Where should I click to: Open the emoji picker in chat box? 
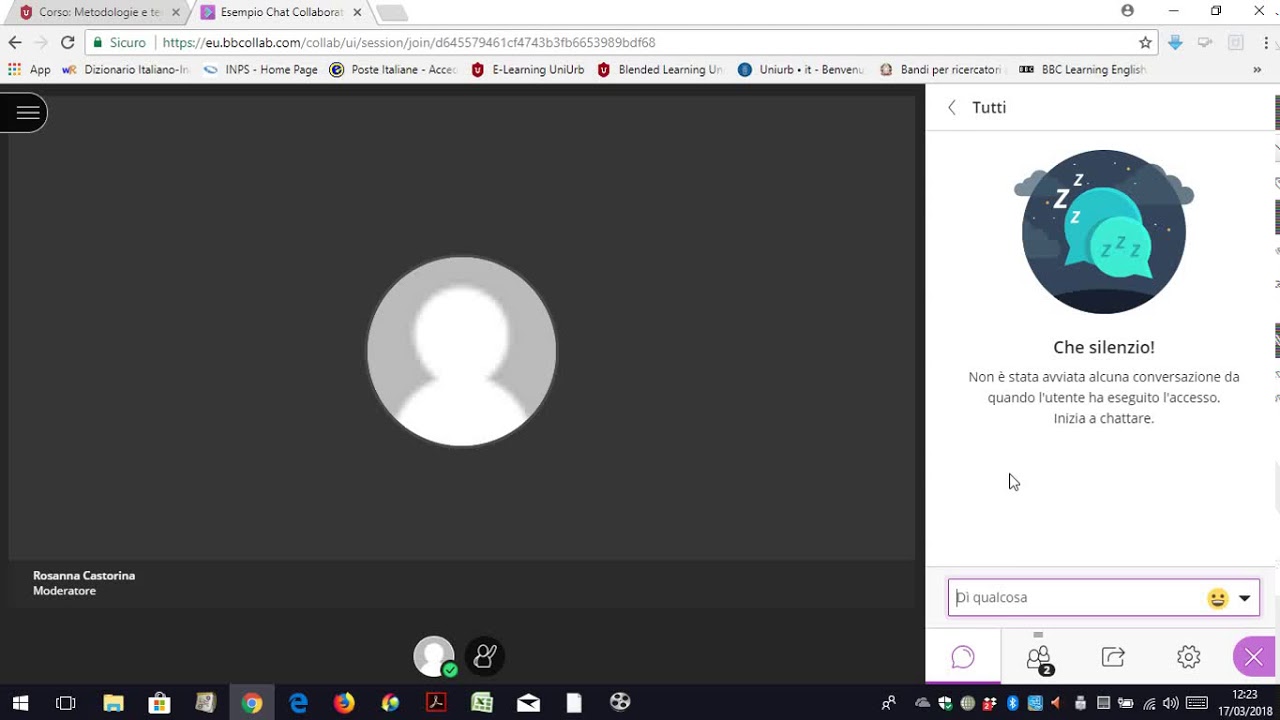[1217, 598]
